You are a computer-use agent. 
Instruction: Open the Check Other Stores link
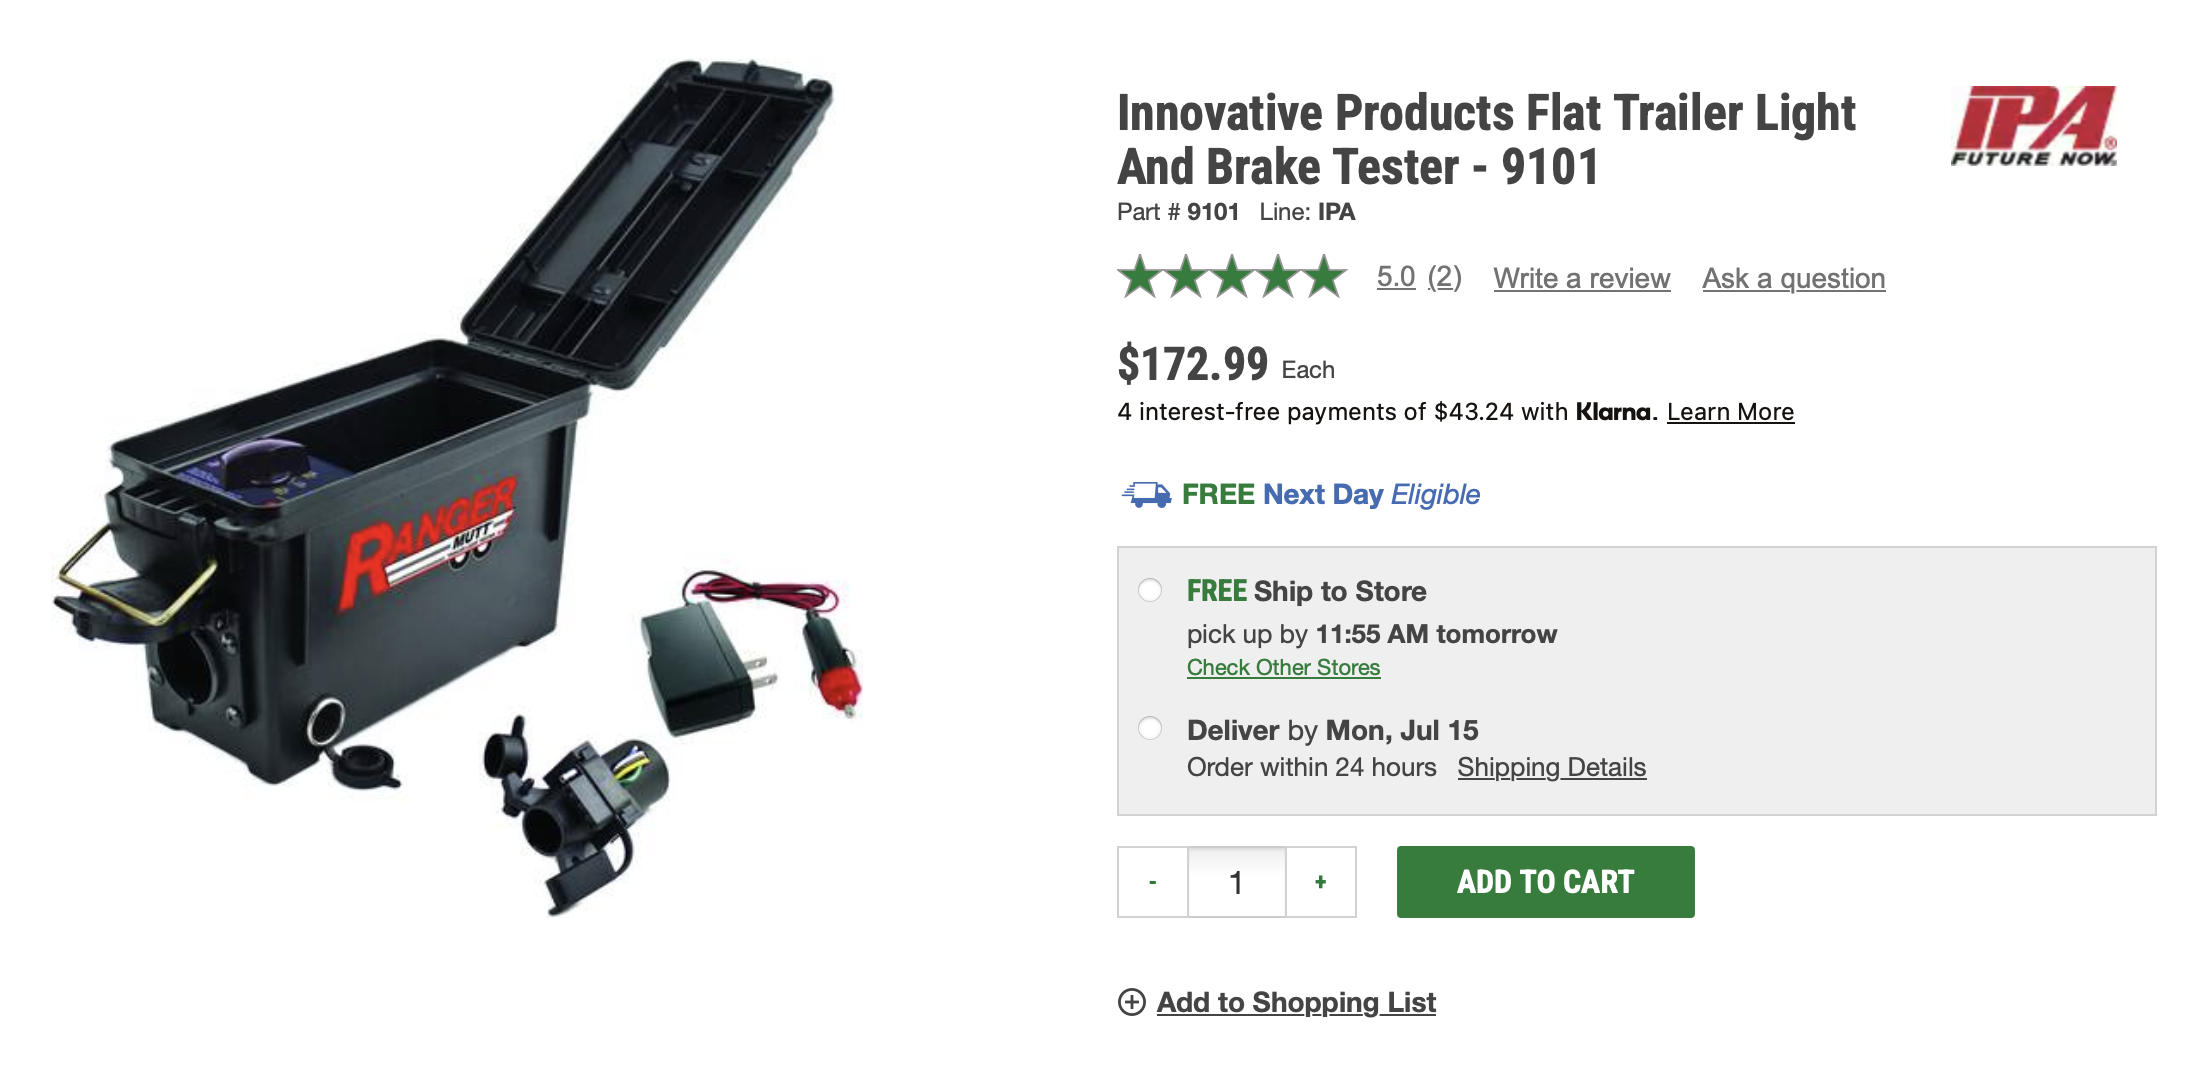[x=1283, y=667]
